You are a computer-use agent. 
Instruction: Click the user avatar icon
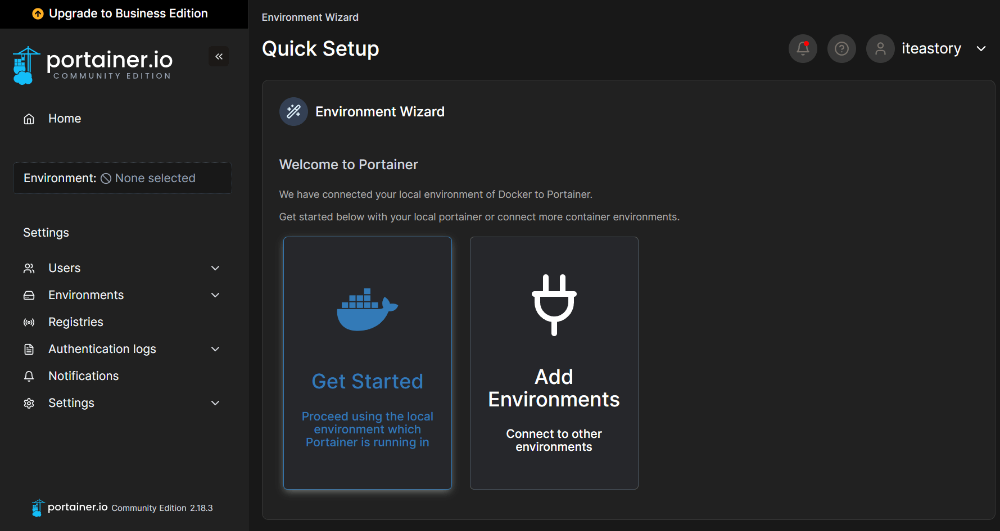880,48
